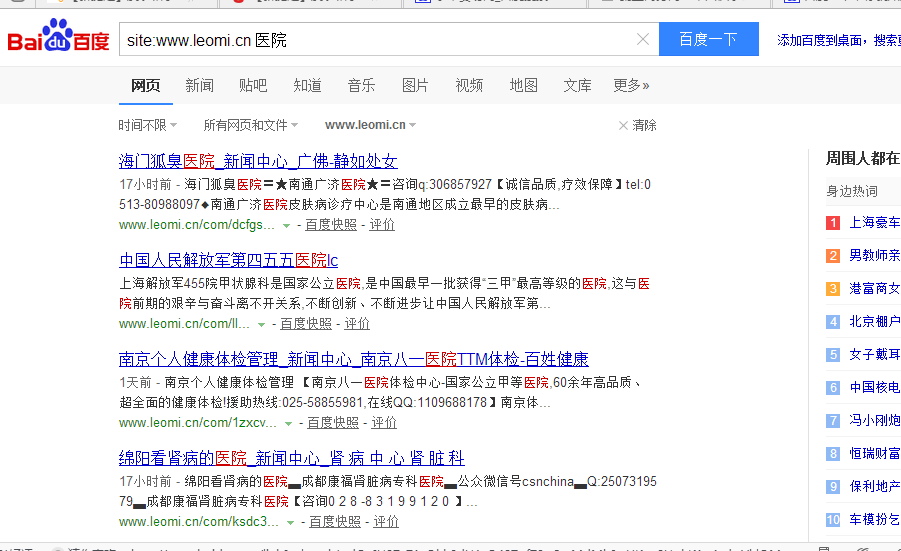
Task: Open hot search #1 上海豪车
Action: pos(875,222)
